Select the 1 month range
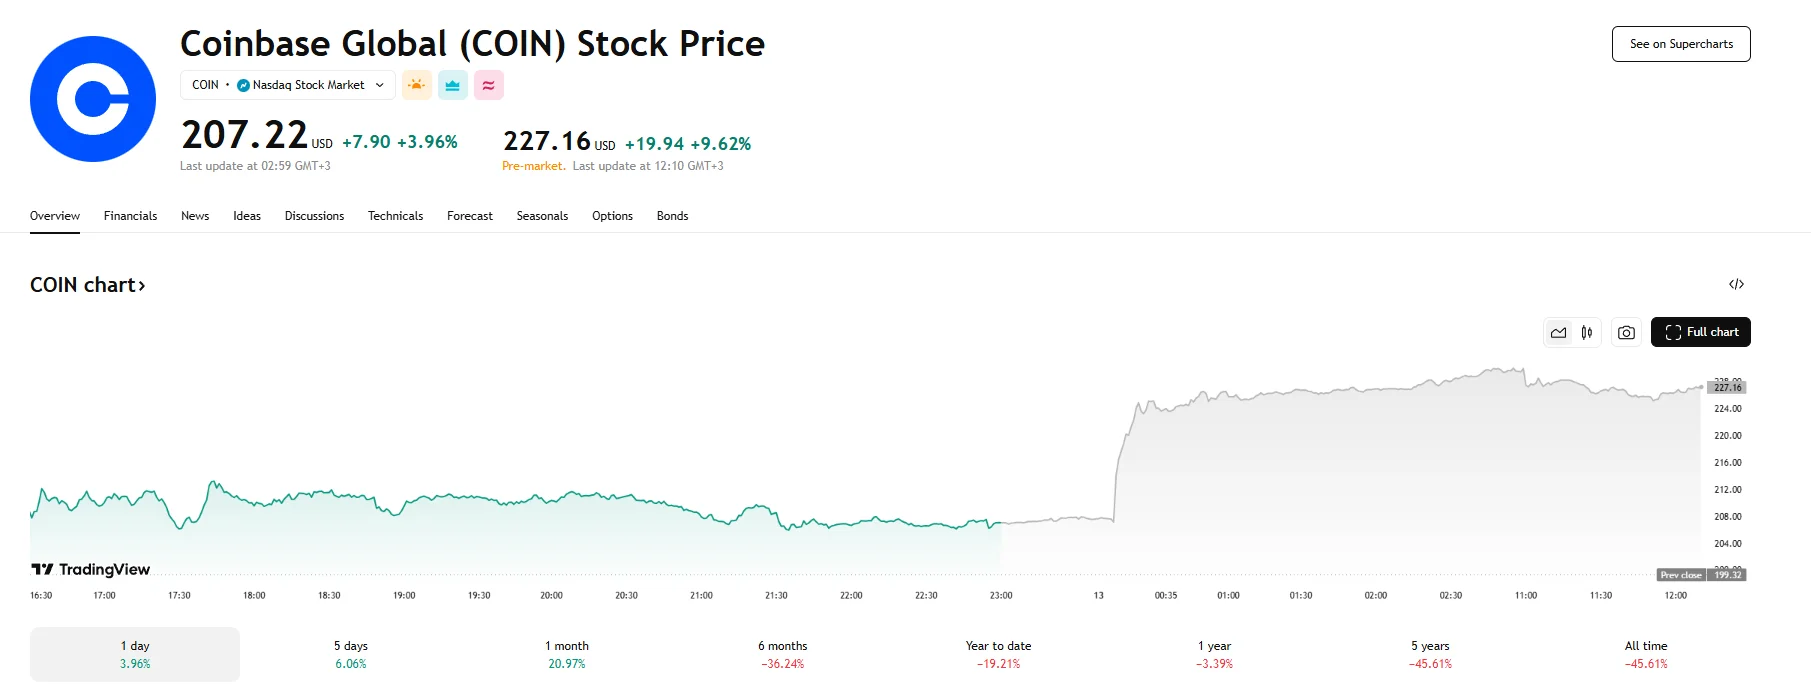This screenshot has height=691, width=1811. [x=567, y=654]
